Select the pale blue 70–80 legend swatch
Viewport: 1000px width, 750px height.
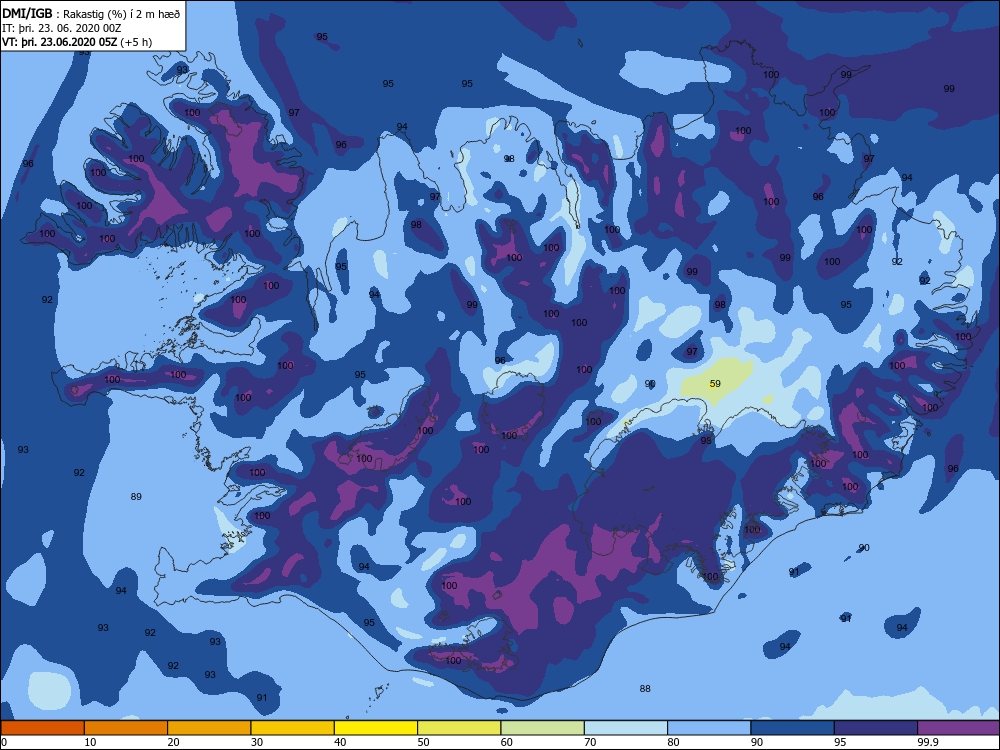[x=626, y=728]
